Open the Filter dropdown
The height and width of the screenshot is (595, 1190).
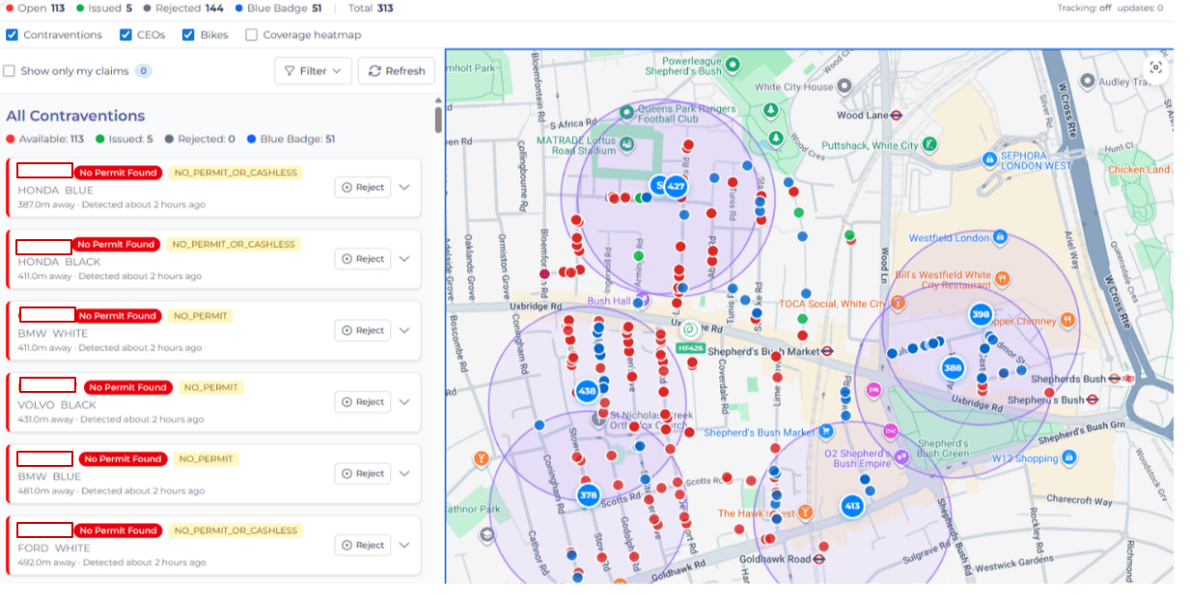pos(313,71)
